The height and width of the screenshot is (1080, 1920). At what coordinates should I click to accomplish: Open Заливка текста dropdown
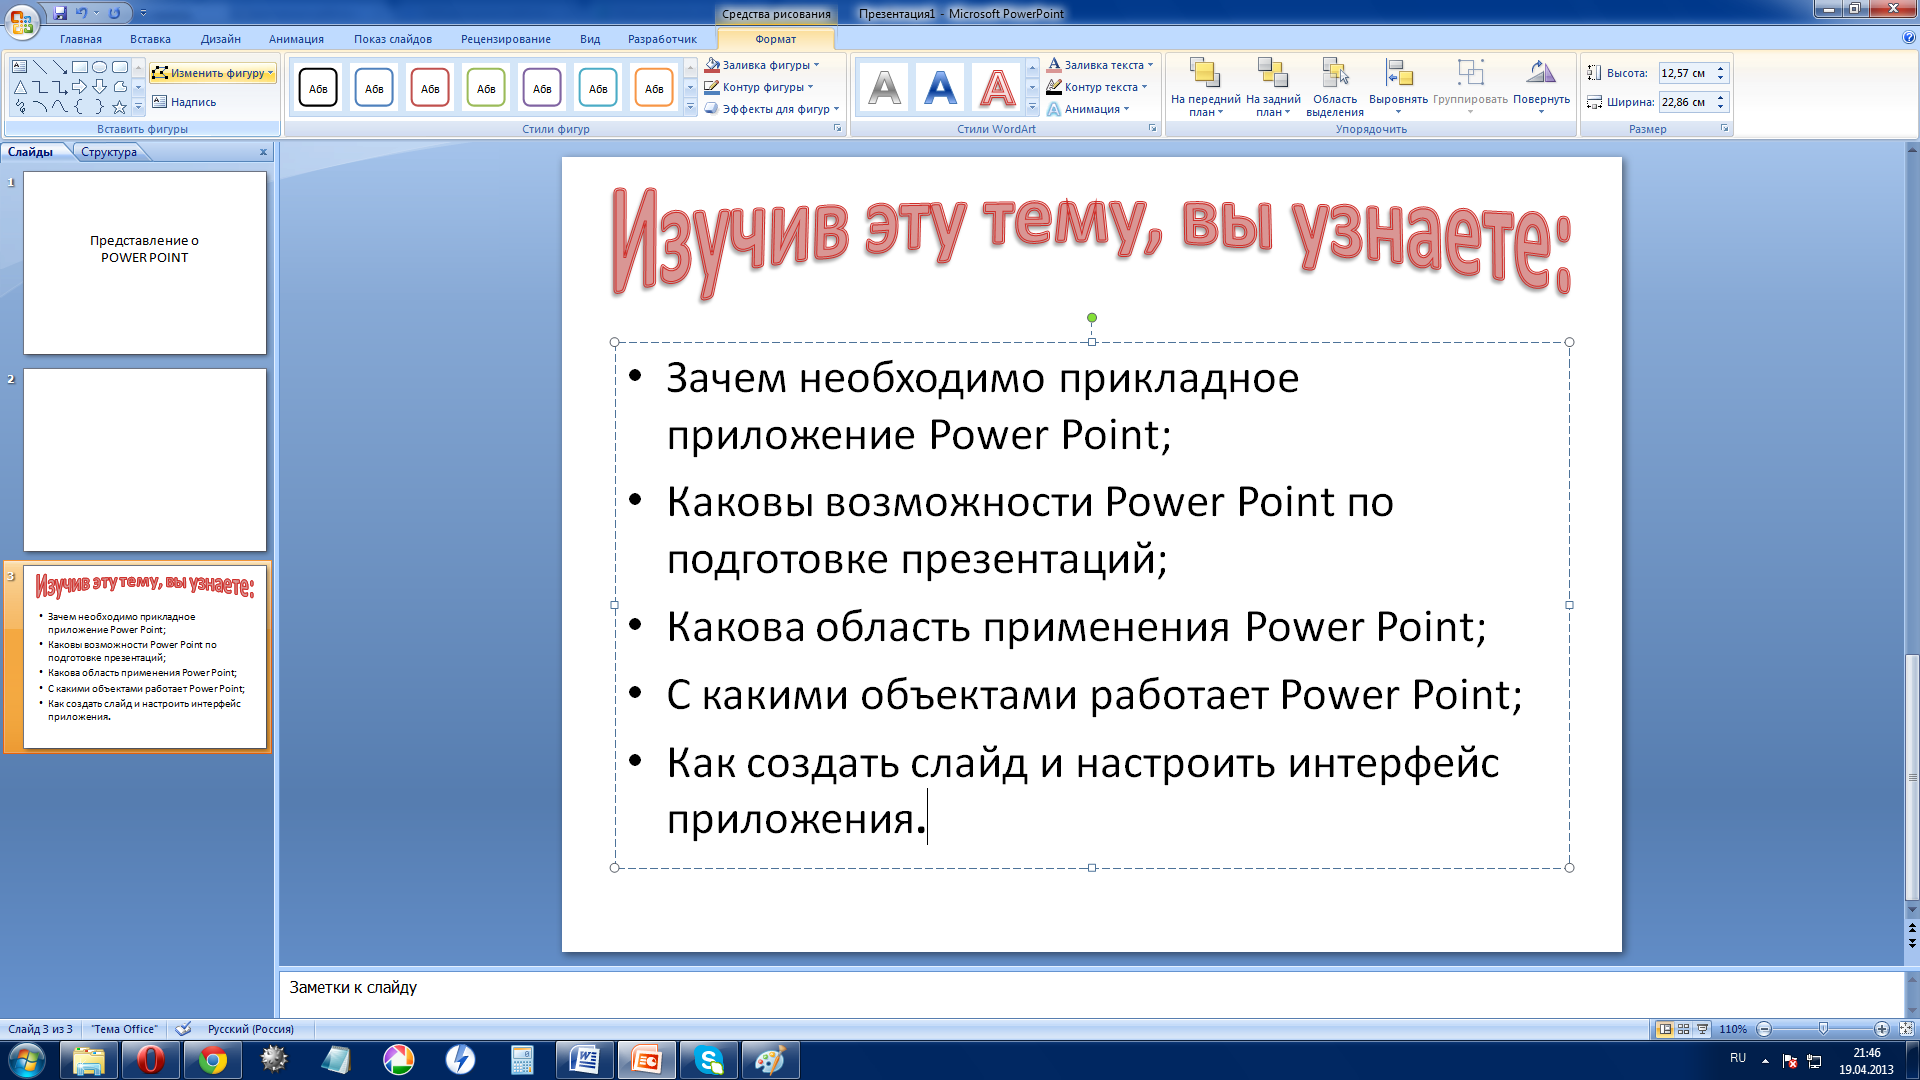(x=1100, y=65)
